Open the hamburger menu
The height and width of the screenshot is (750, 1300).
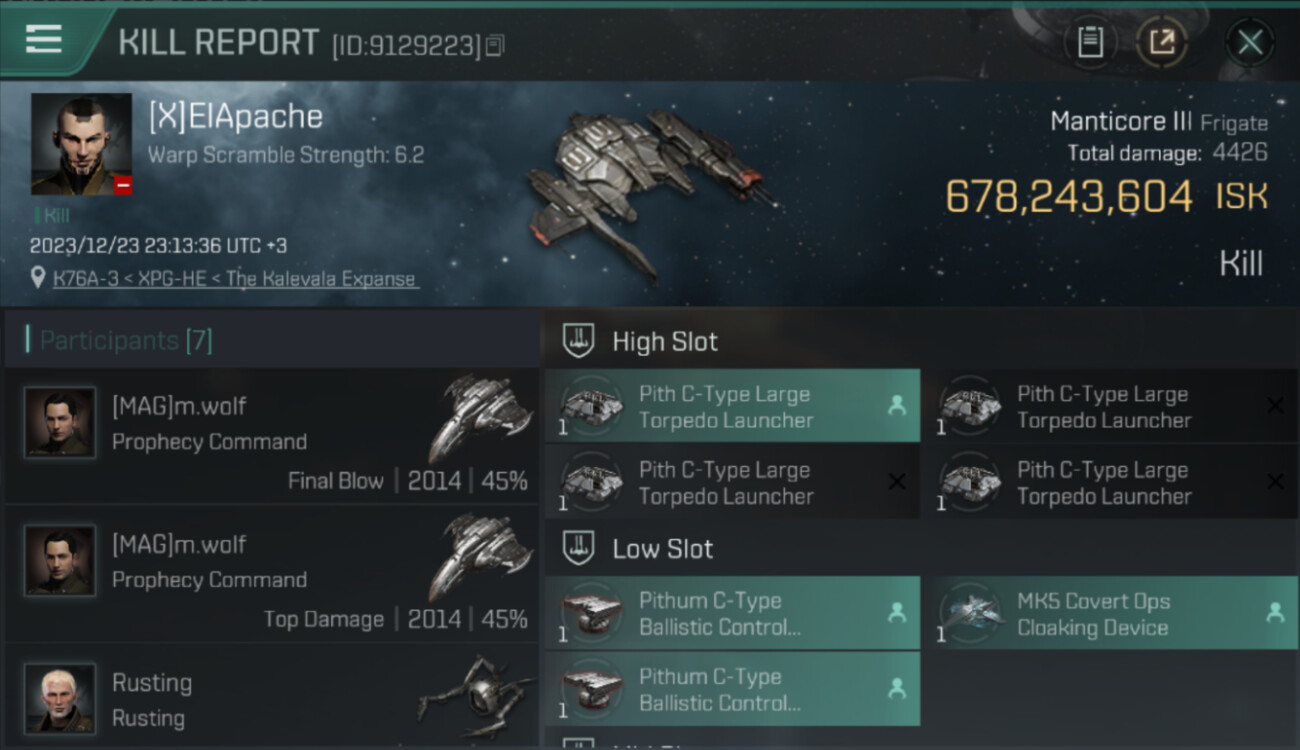point(43,40)
